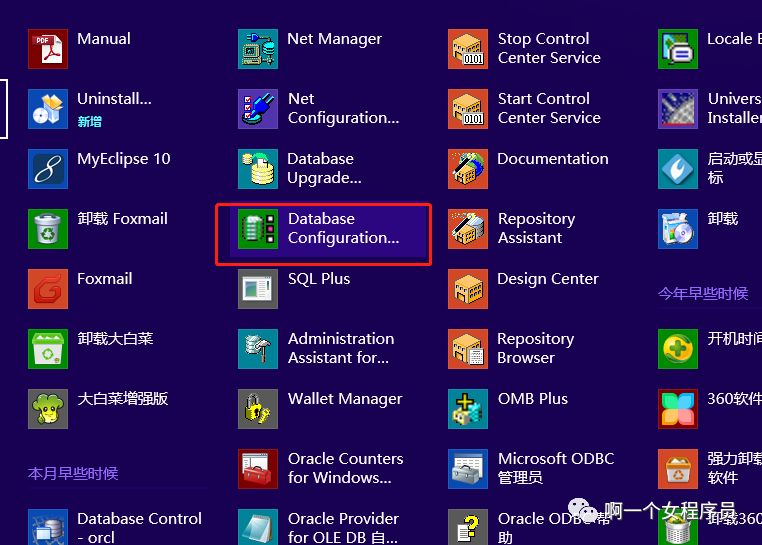
Task: Click the Uninstall tile marked 新增
Action: [90, 108]
